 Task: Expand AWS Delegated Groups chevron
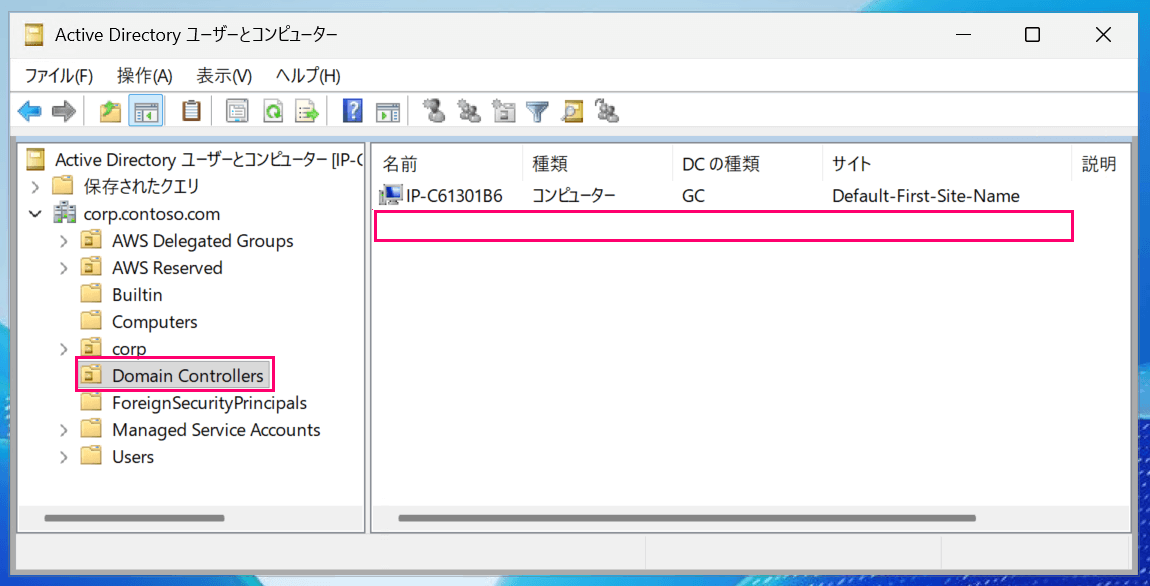pyautogui.click(x=65, y=241)
